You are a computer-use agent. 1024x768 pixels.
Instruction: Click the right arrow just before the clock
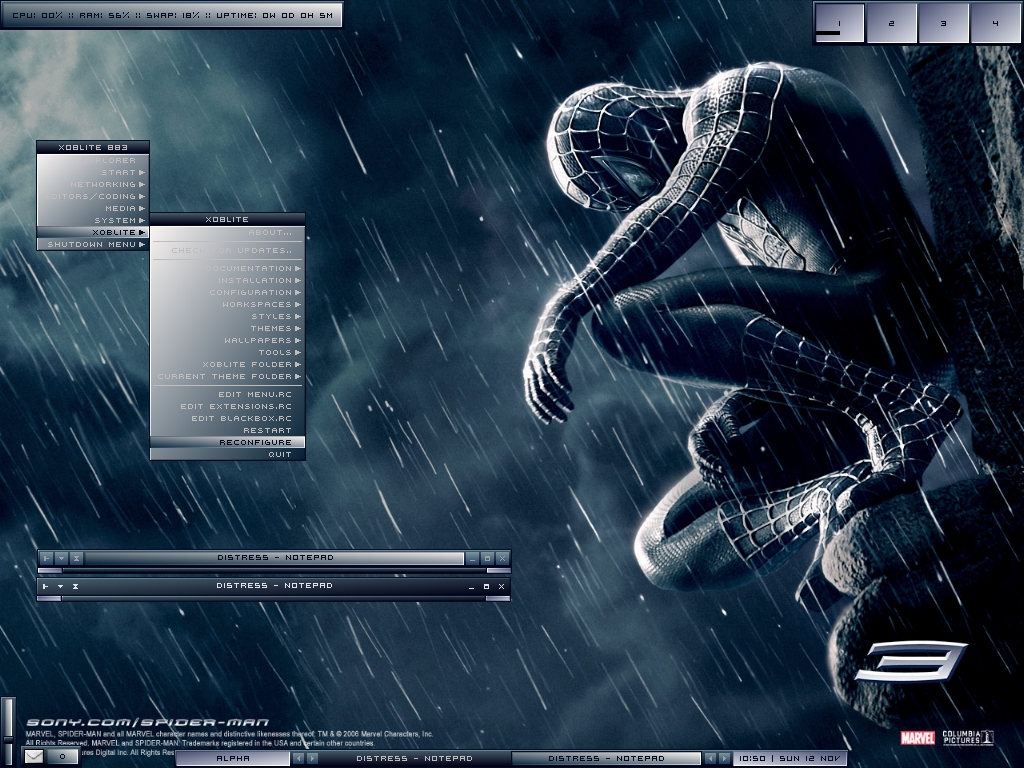pos(724,758)
